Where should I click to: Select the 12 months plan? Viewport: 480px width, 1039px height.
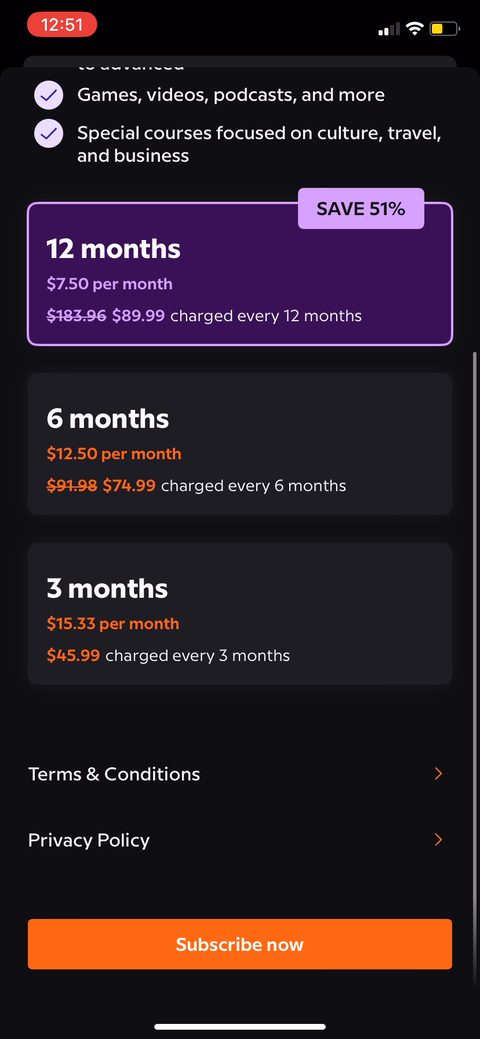click(240, 274)
